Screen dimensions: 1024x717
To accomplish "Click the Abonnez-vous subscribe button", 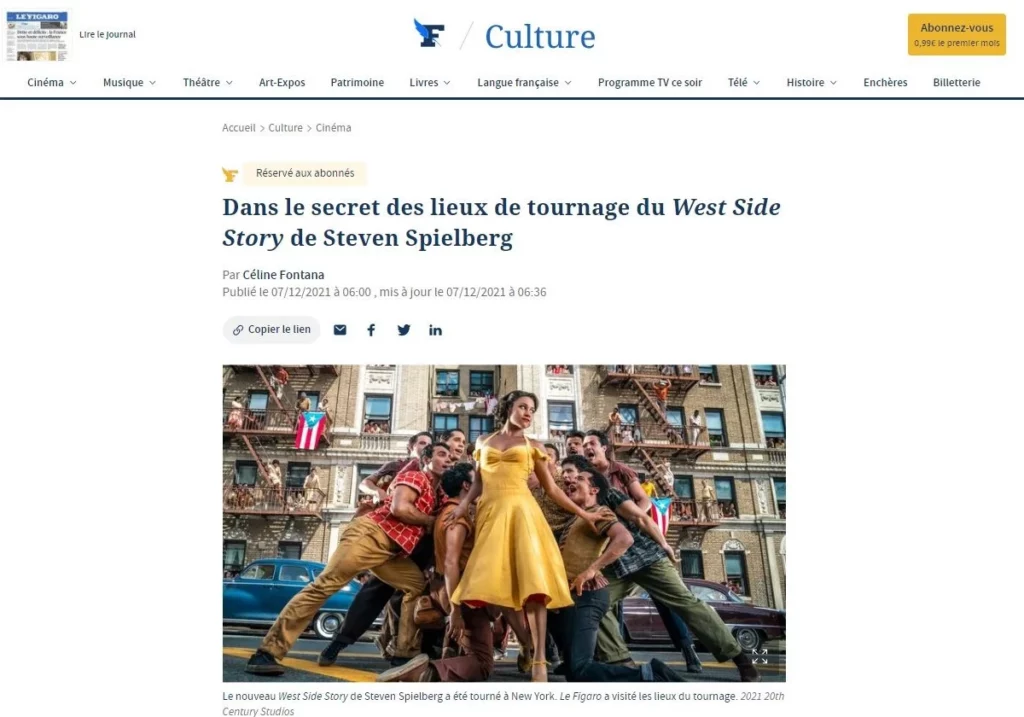I will click(957, 35).
